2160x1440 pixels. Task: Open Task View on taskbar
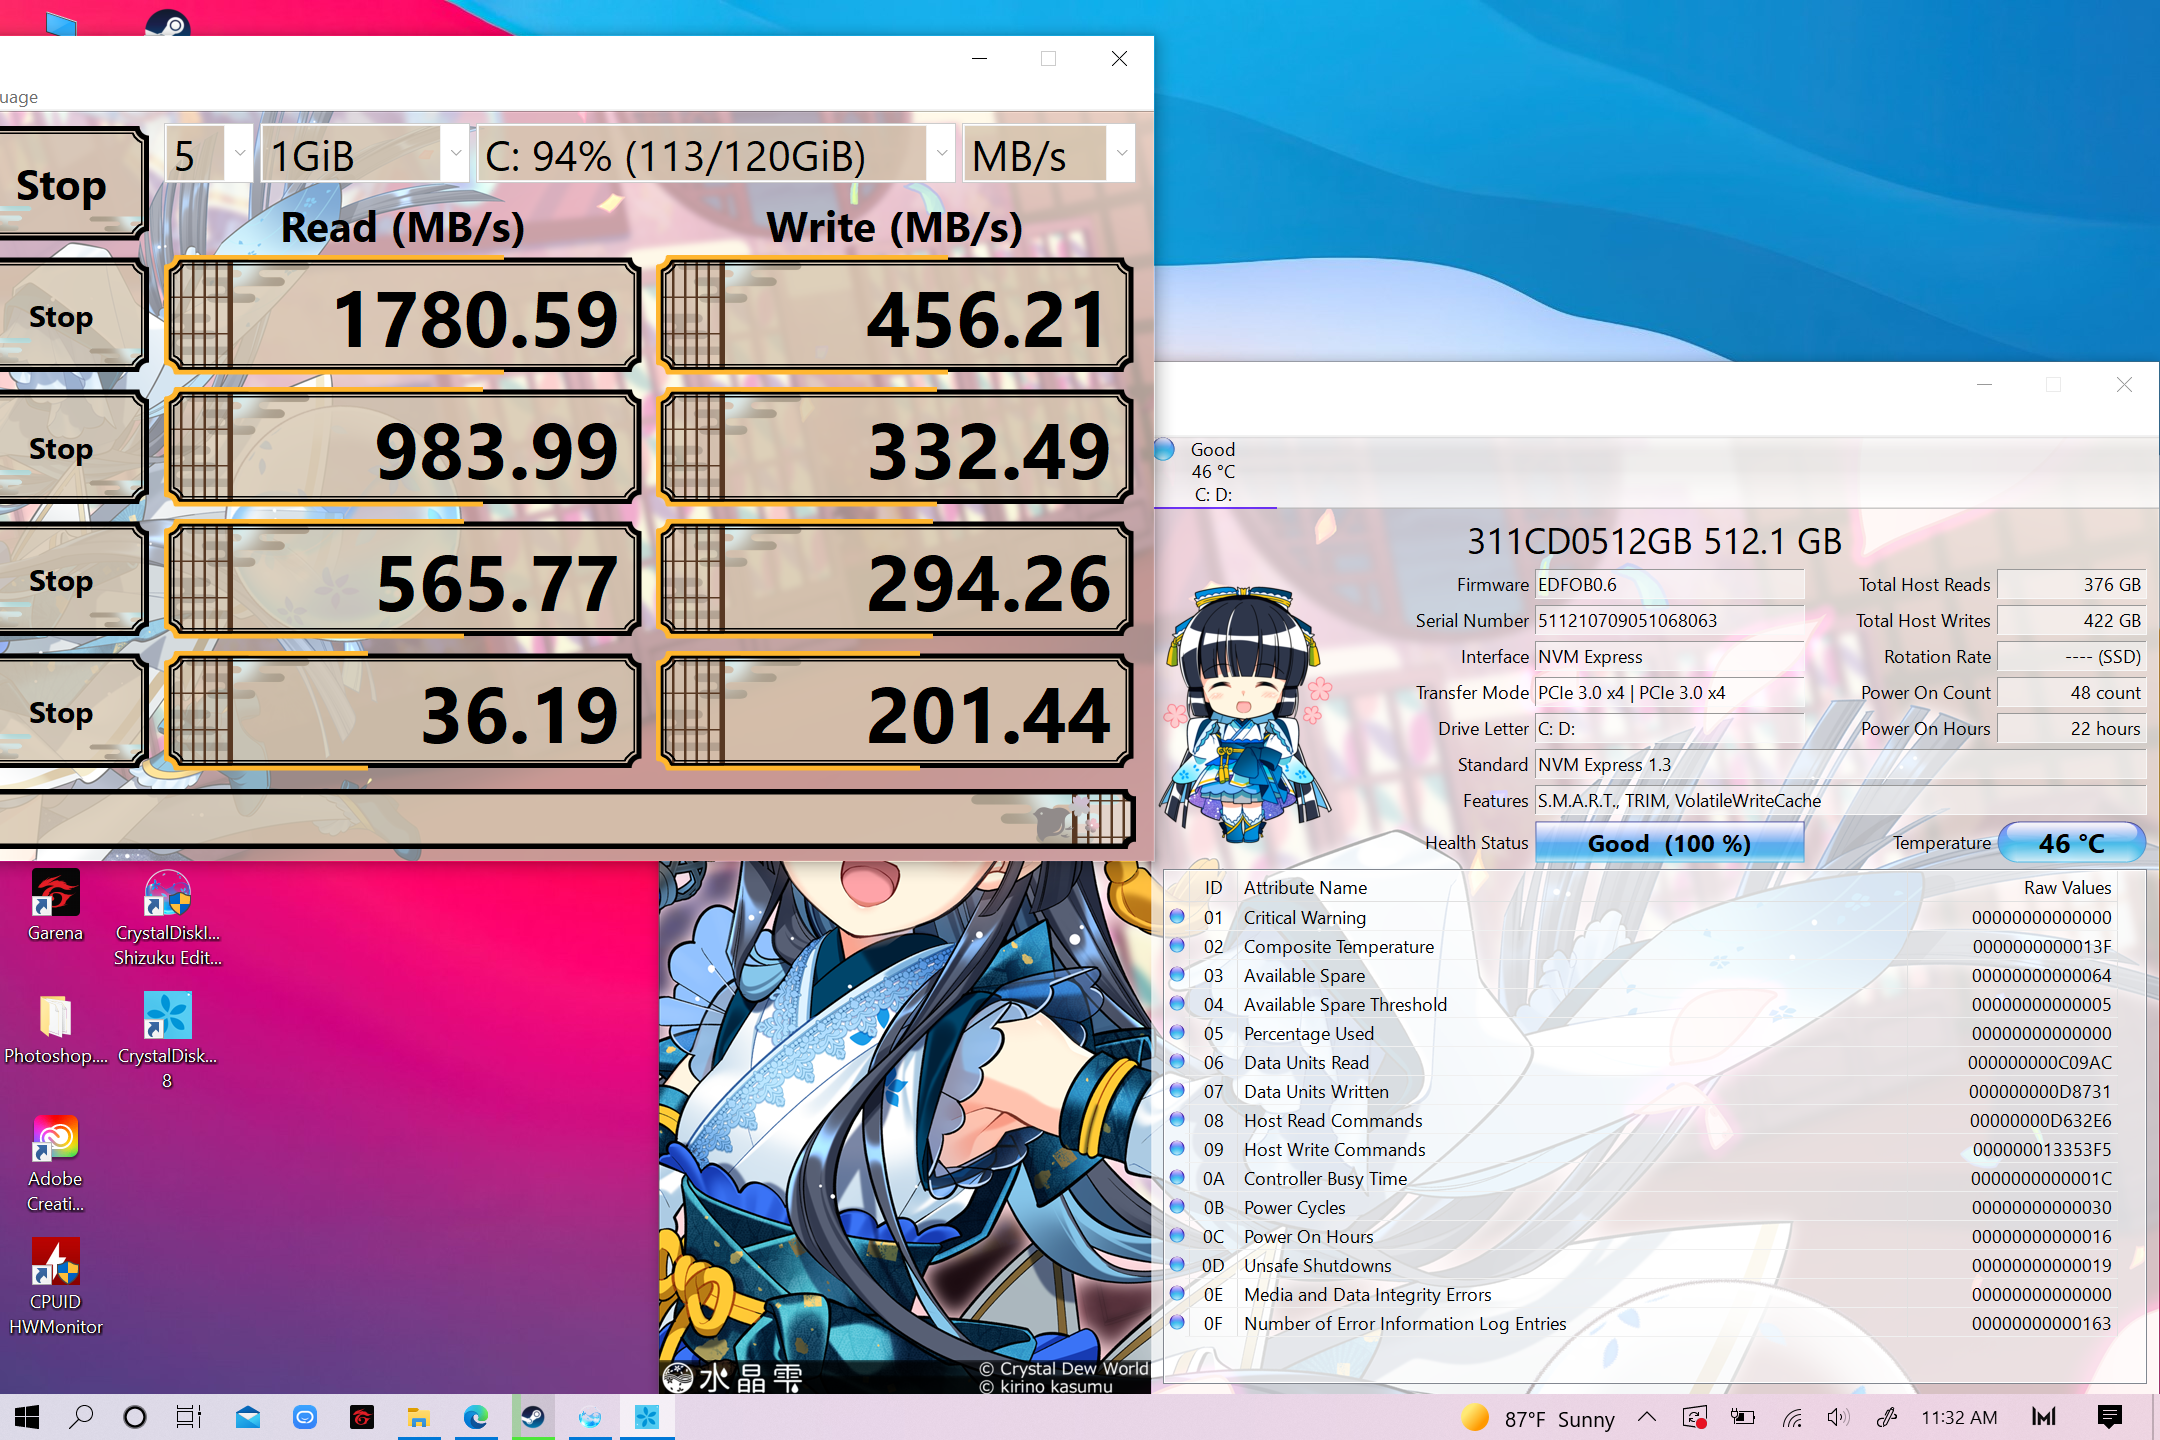pyautogui.click(x=189, y=1417)
